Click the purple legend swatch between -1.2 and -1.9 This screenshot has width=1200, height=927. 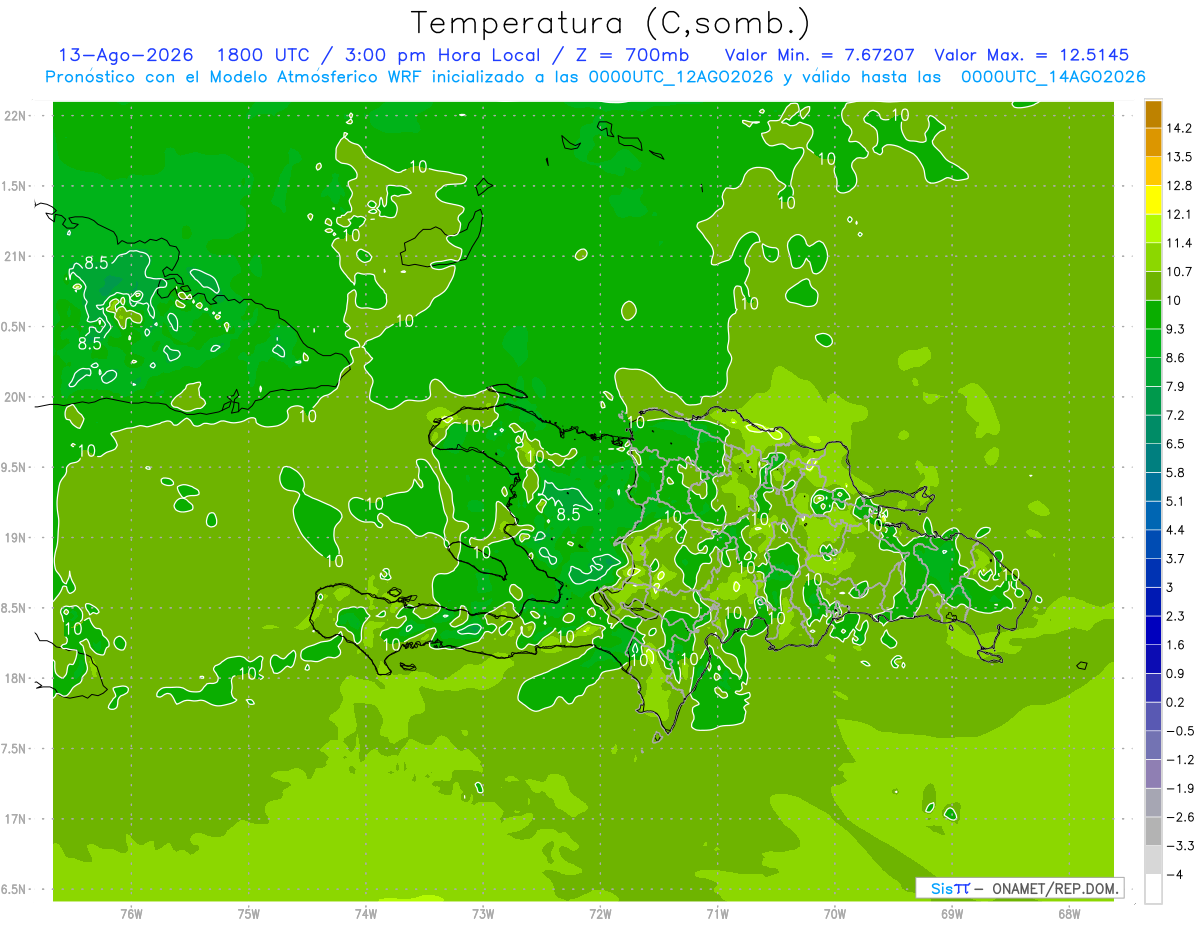point(1153,774)
